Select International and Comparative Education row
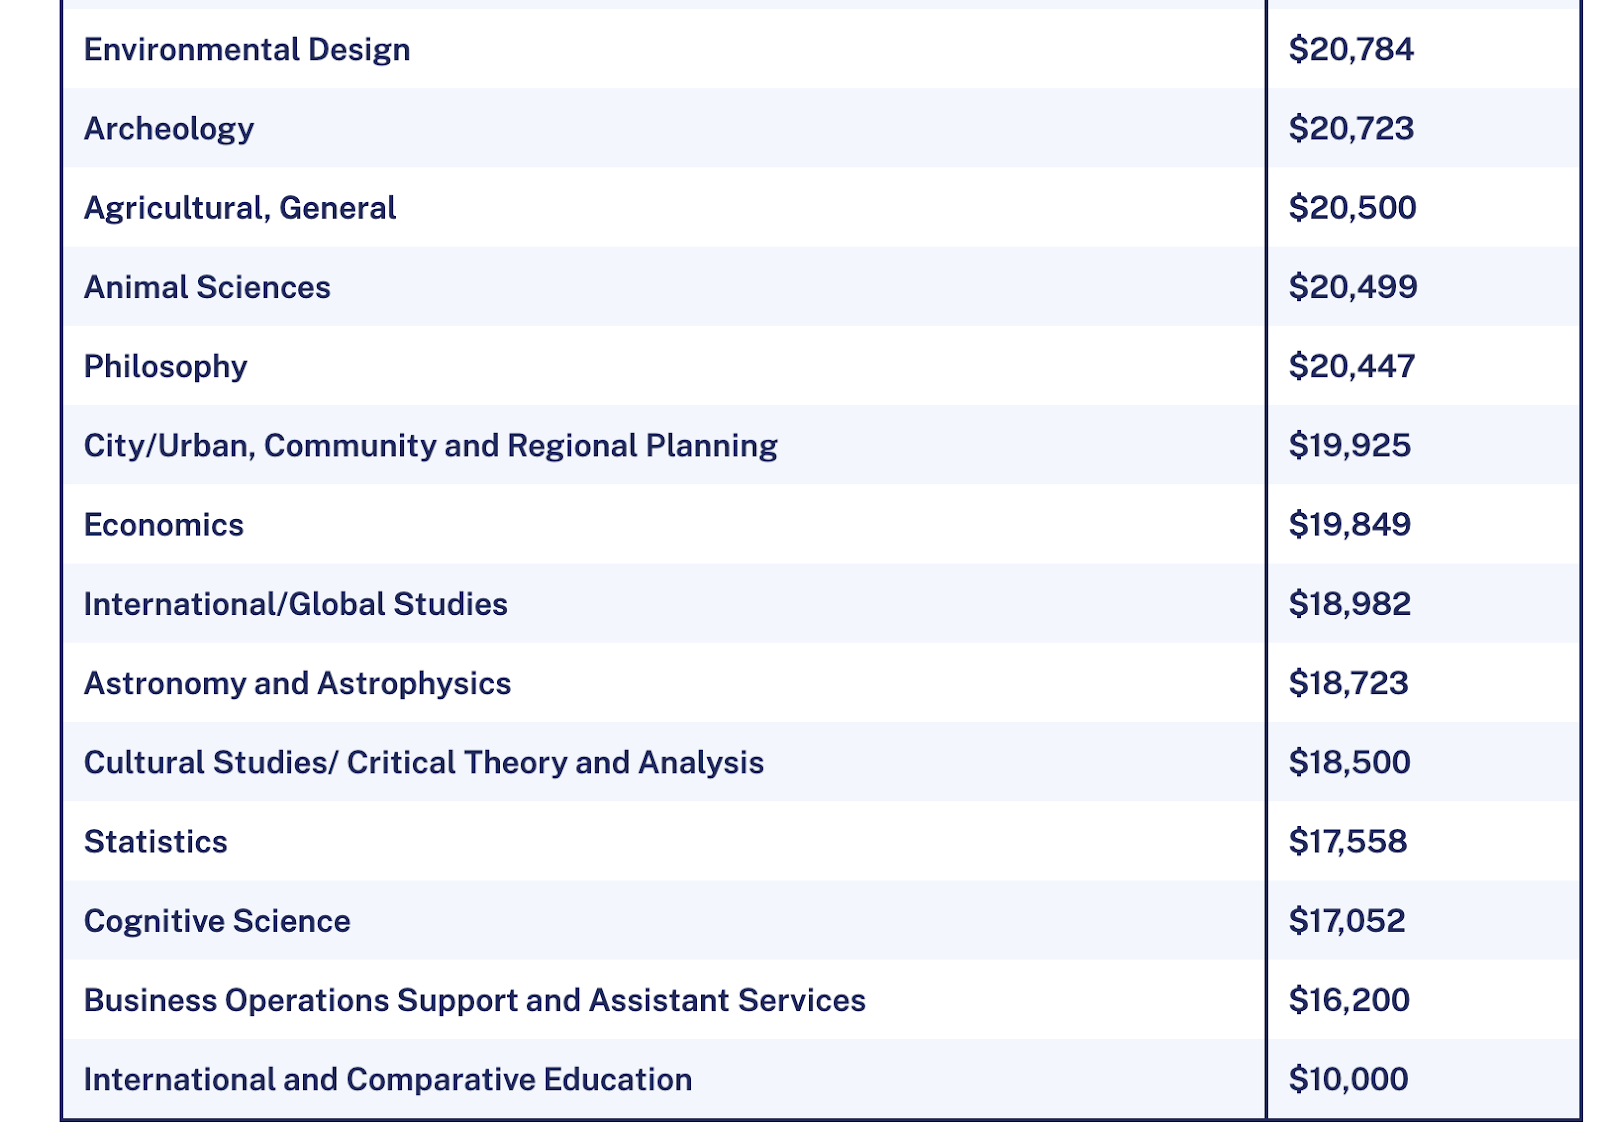Screen dimensions: 1600x1131 pyautogui.click(x=388, y=1079)
